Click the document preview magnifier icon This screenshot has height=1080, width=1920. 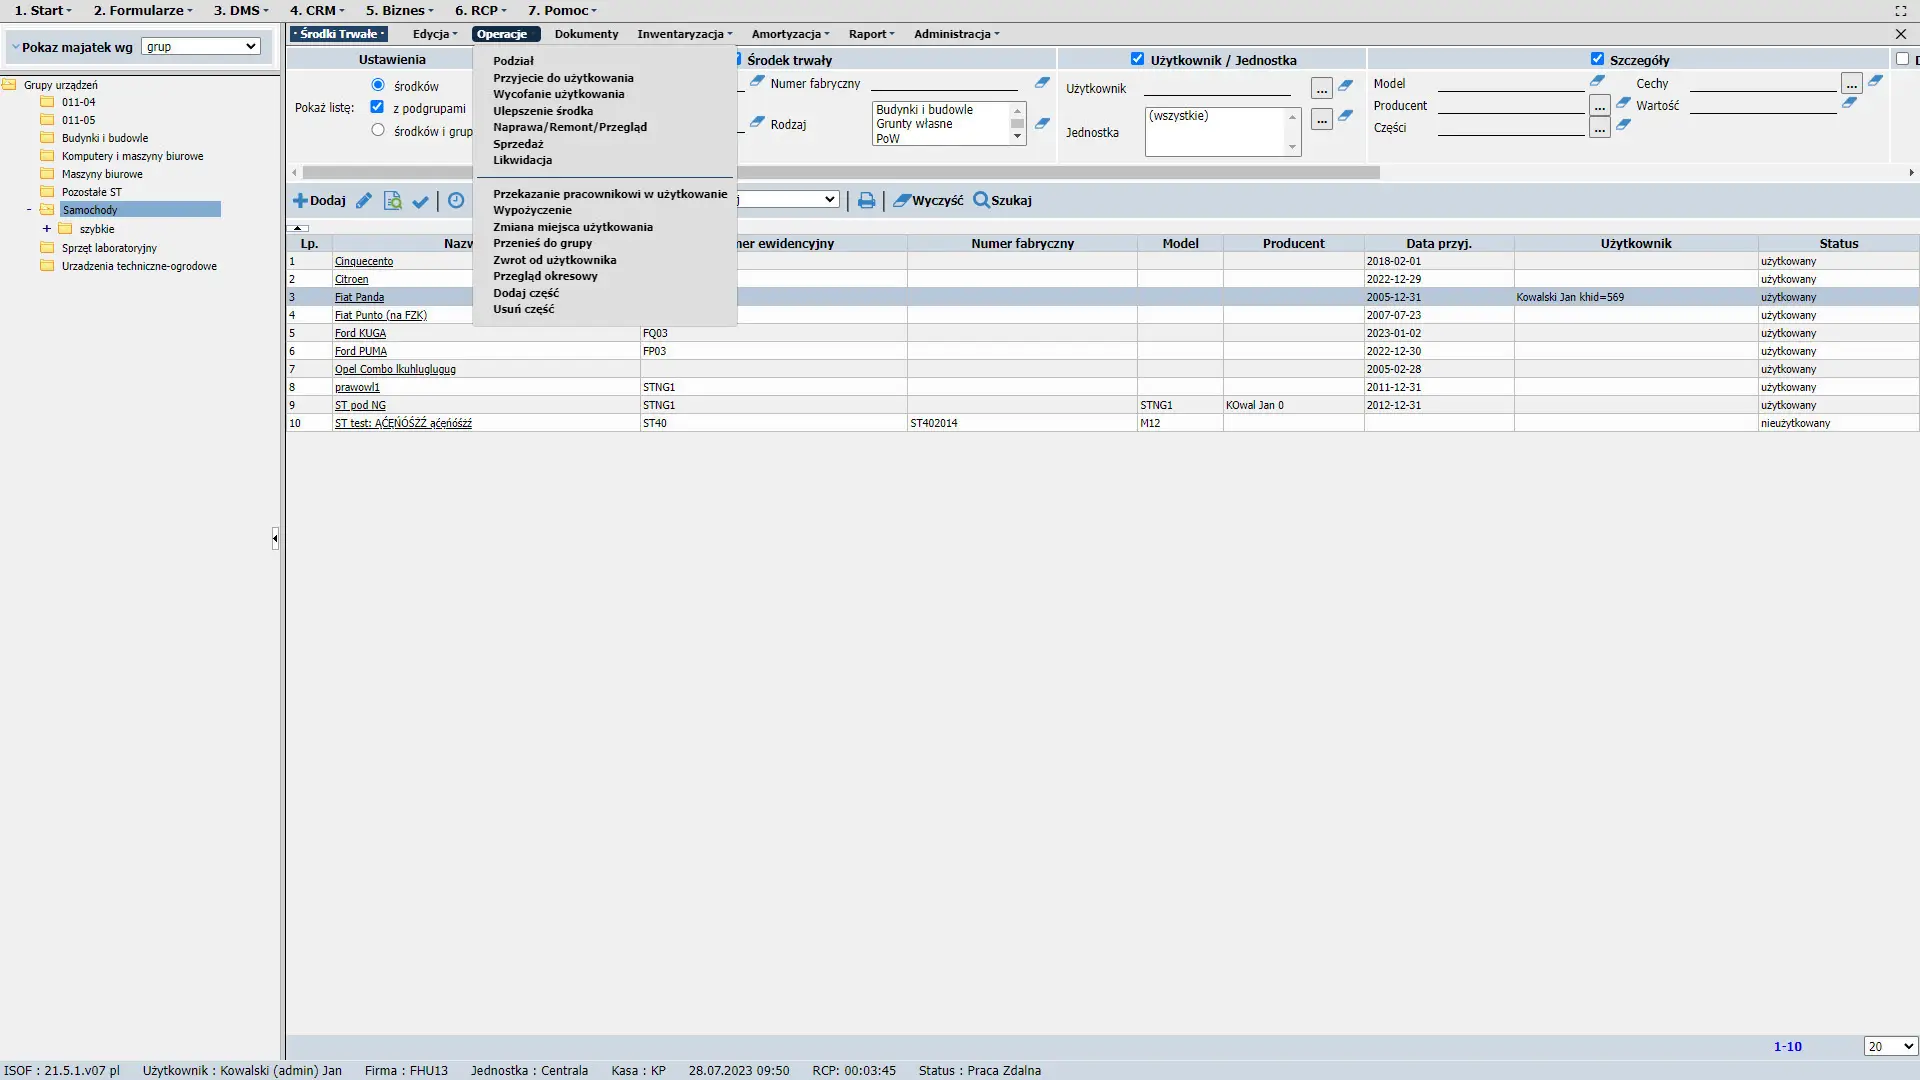(392, 201)
